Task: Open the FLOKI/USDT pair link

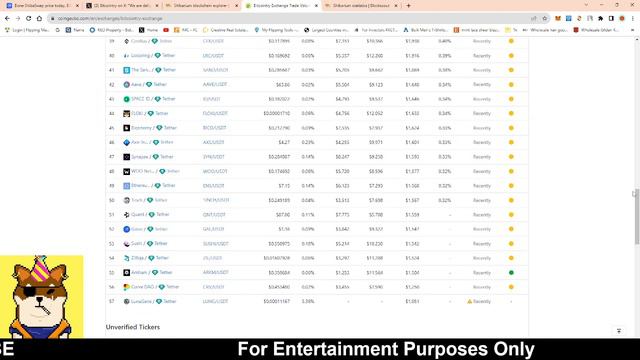Action: tap(215, 113)
